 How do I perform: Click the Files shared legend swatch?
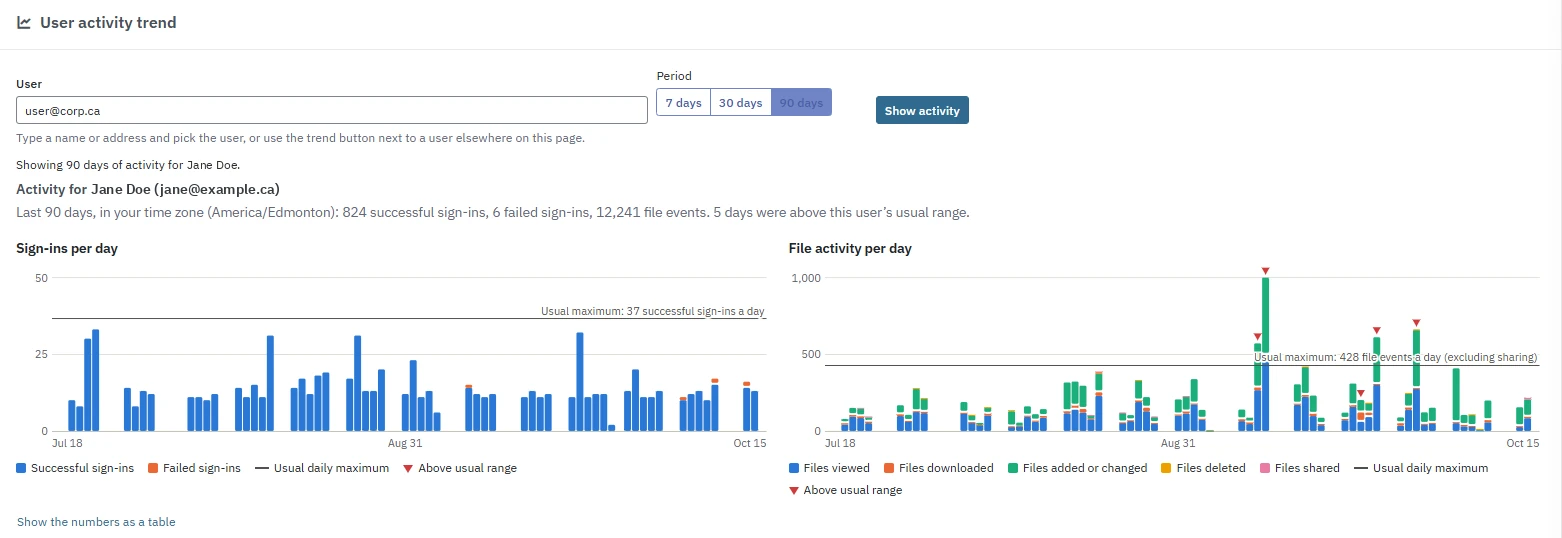tap(1264, 468)
